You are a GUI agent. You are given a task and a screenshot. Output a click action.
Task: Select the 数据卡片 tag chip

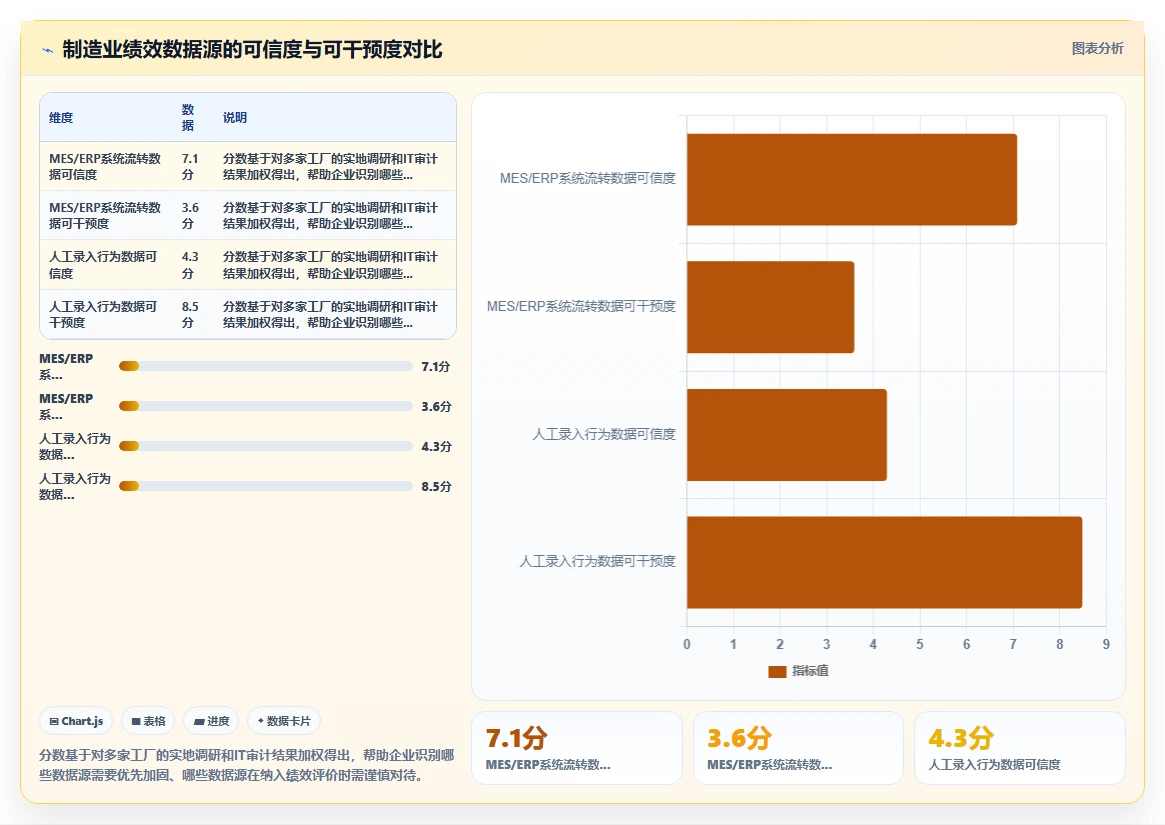click(284, 721)
